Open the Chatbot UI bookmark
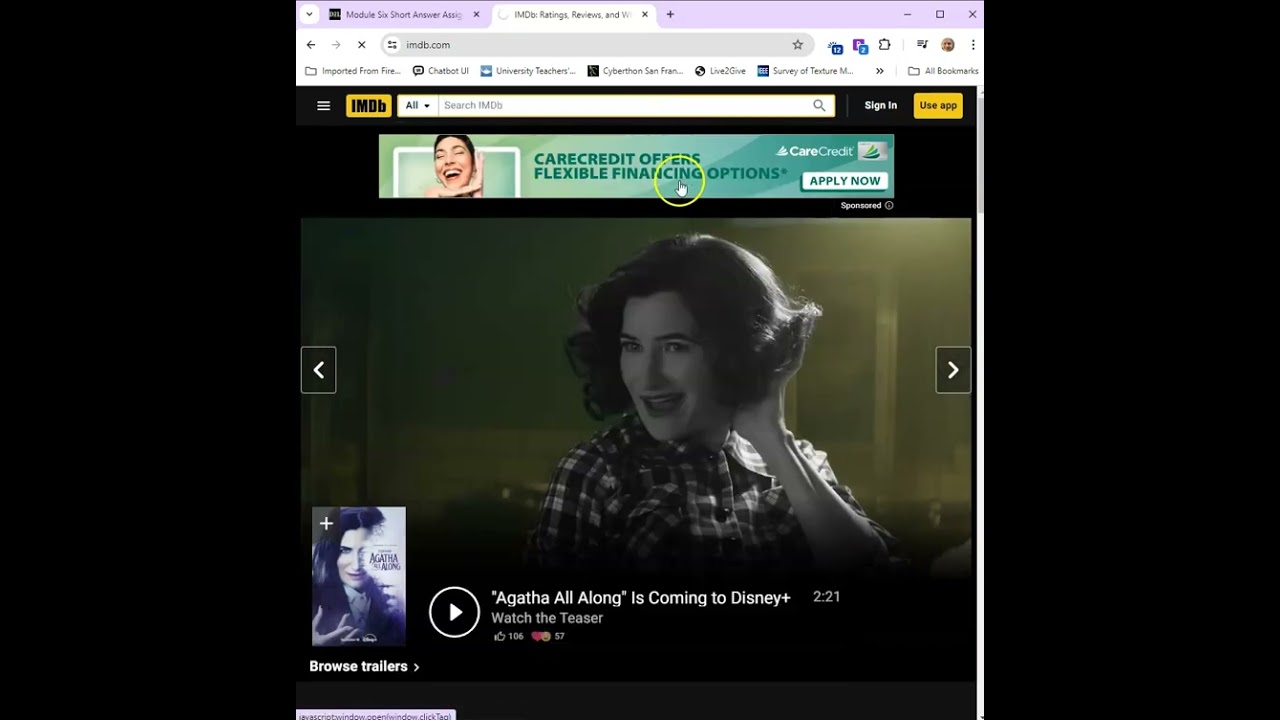The width and height of the screenshot is (1280, 720). tap(441, 71)
